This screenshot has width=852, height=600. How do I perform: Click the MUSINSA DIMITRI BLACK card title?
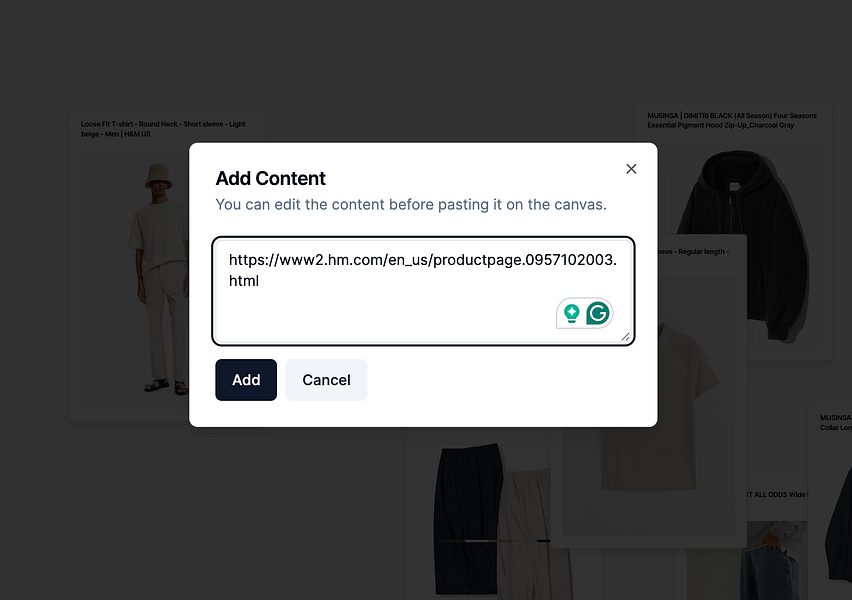(731, 120)
